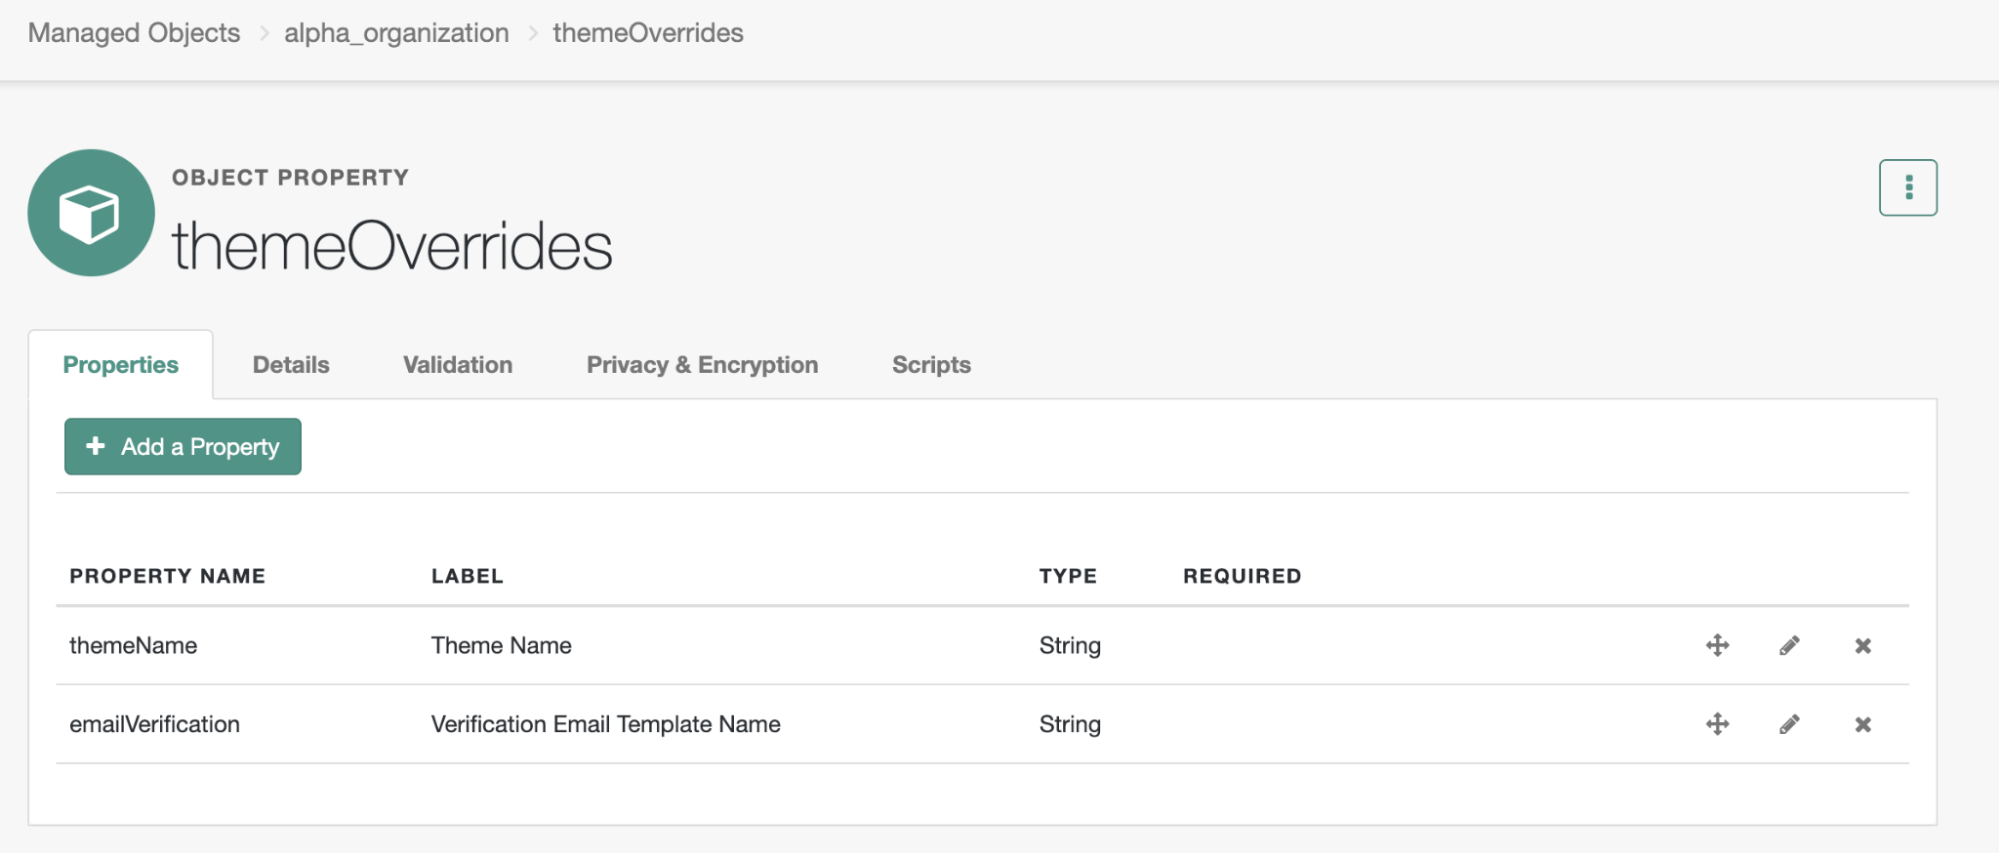Click the themeOverrides breadcrumb
Screen dimensions: 1999x854
pyautogui.click(x=648, y=33)
